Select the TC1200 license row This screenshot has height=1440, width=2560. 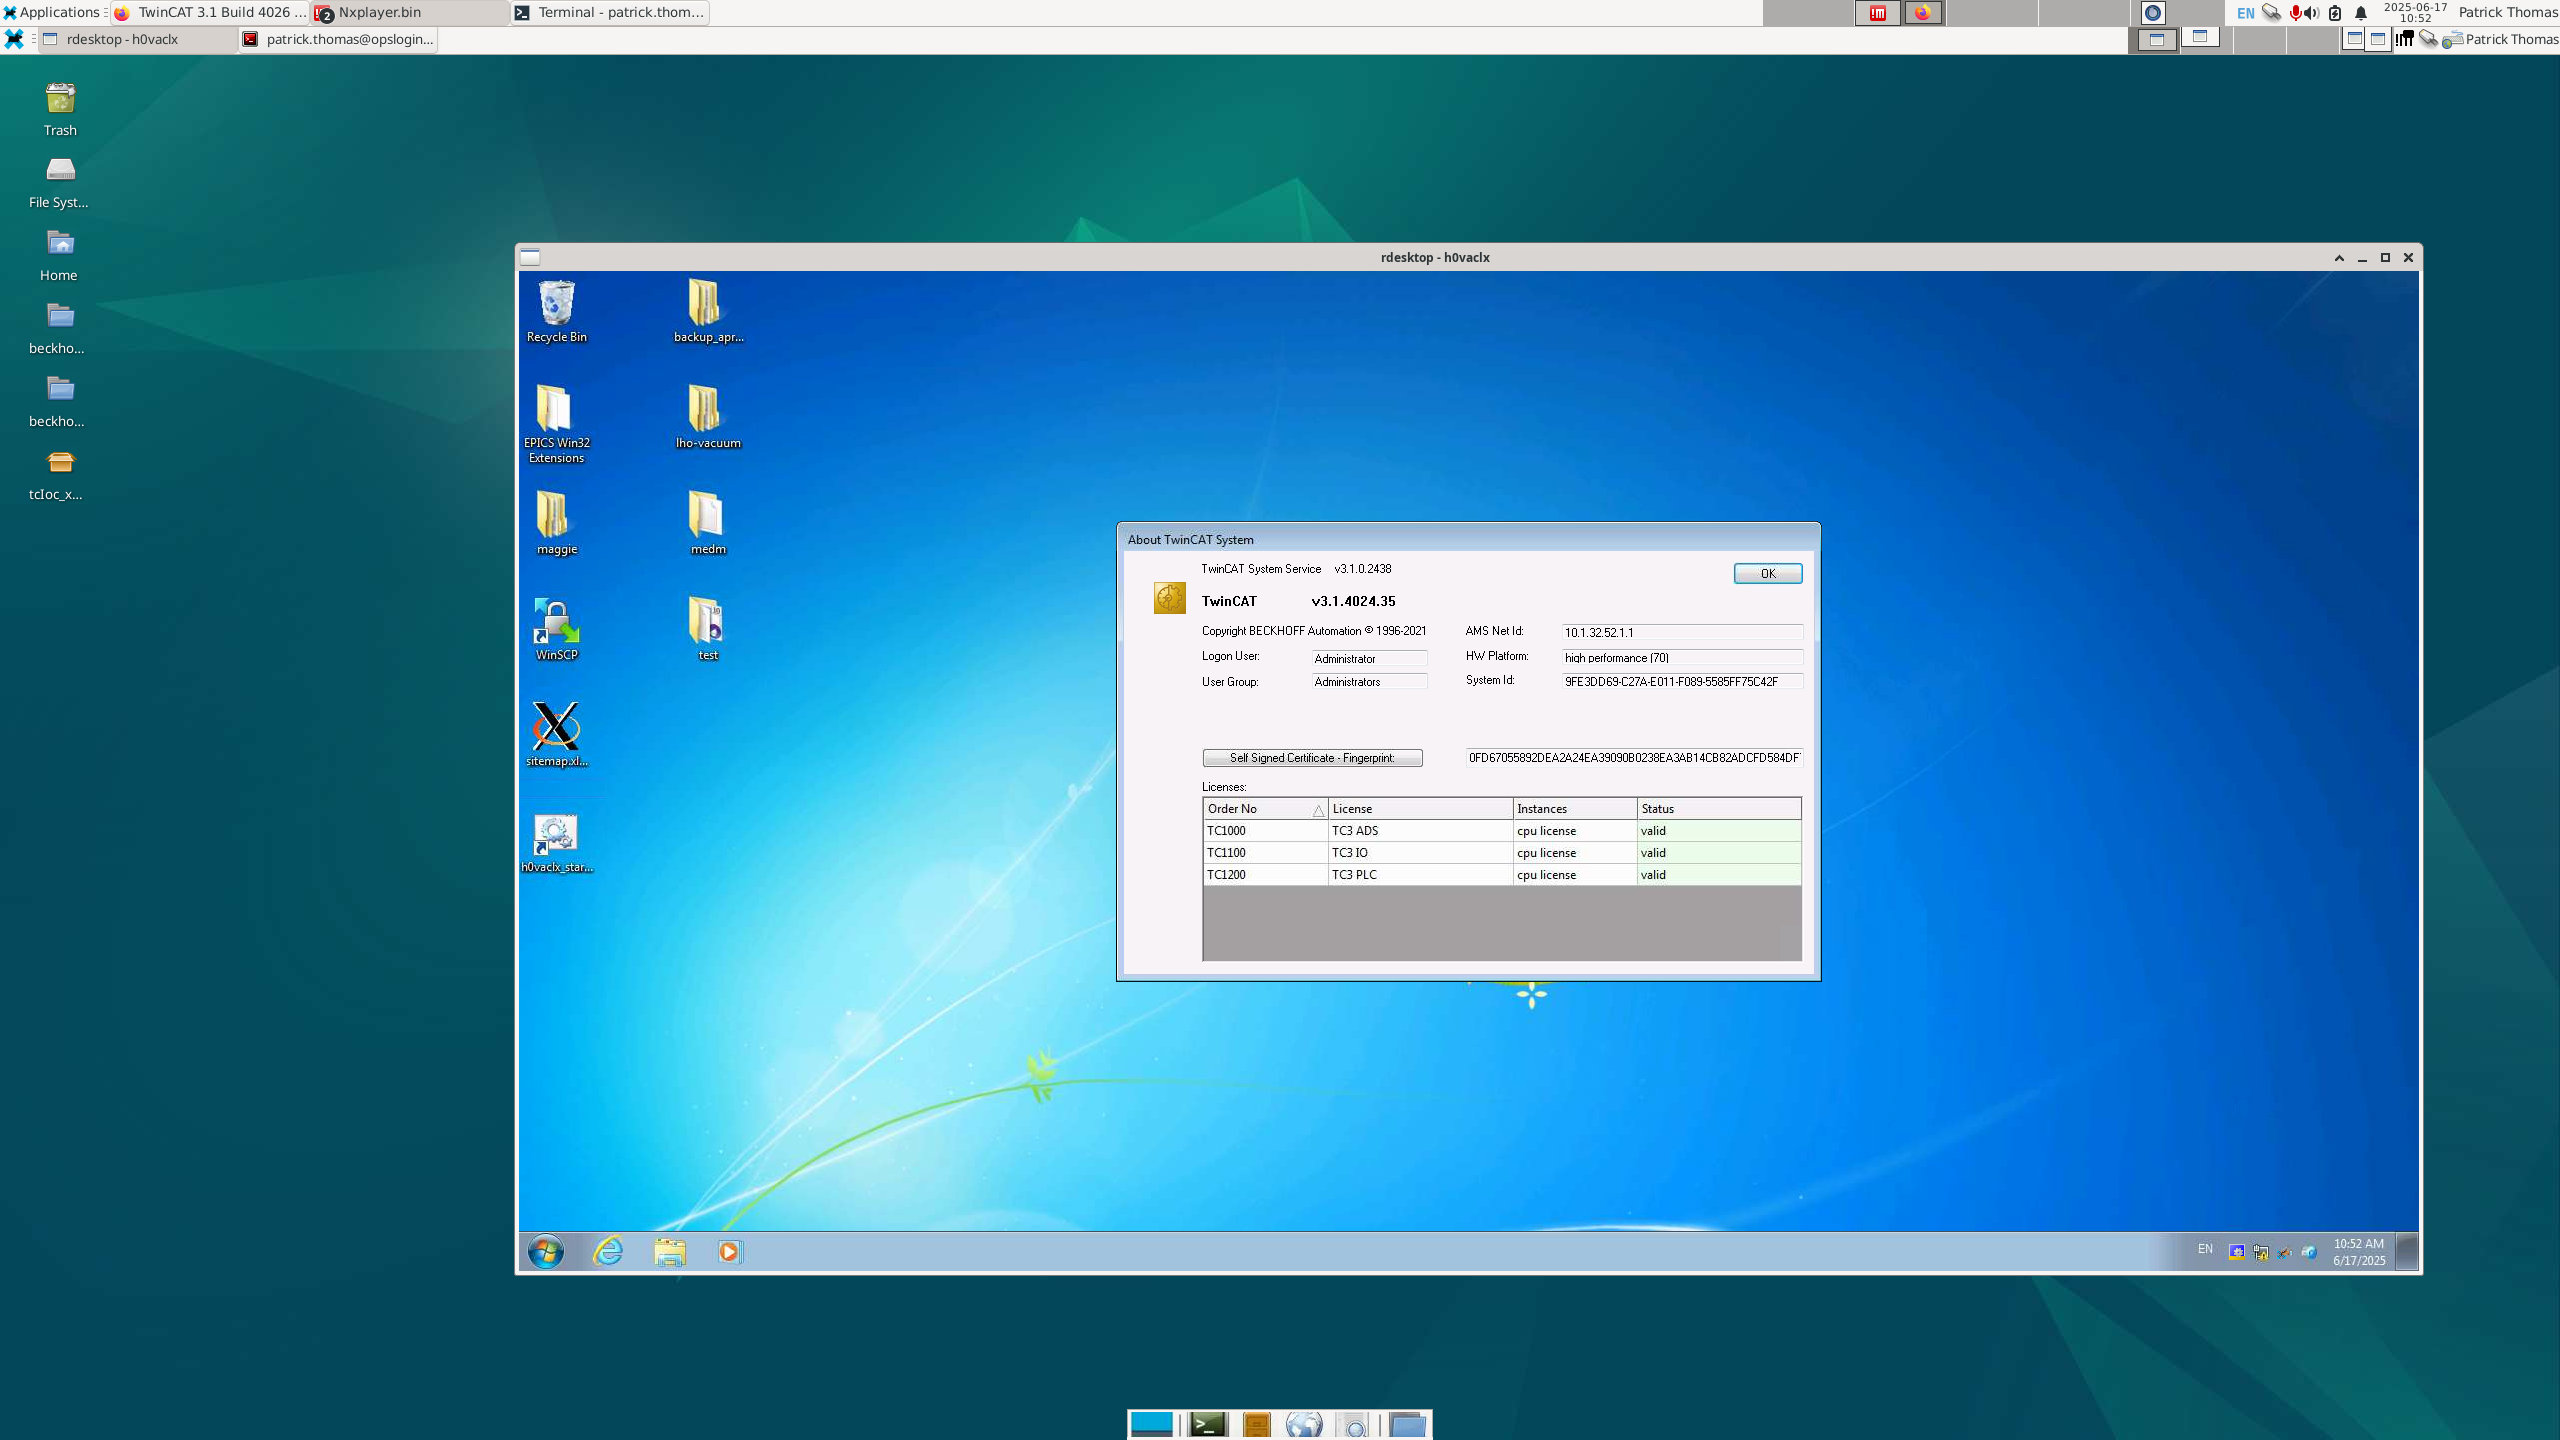(x=1502, y=875)
